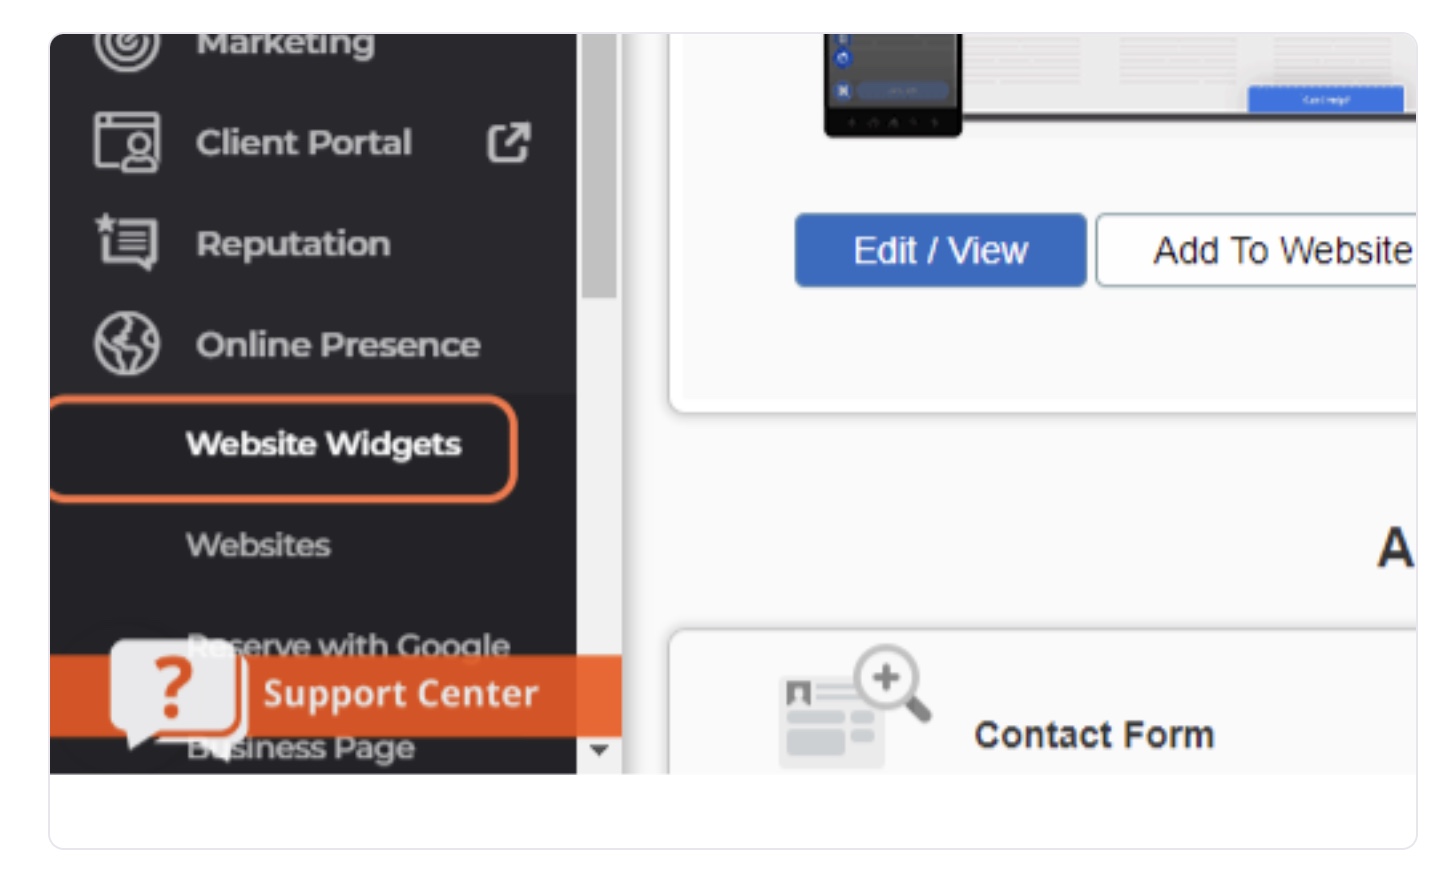Open the Marketing menu item
Image resolution: width=1456 pixels, height=886 pixels.
coord(285,45)
